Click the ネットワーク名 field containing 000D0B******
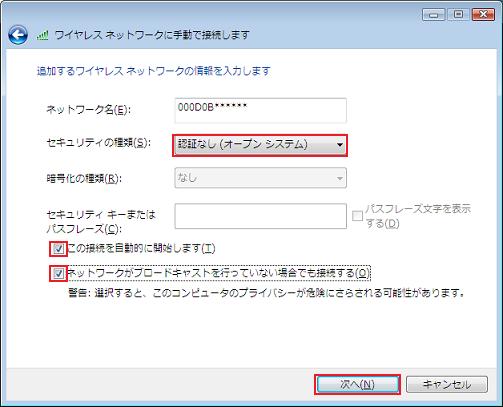This screenshot has width=503, height=407. pos(260,111)
